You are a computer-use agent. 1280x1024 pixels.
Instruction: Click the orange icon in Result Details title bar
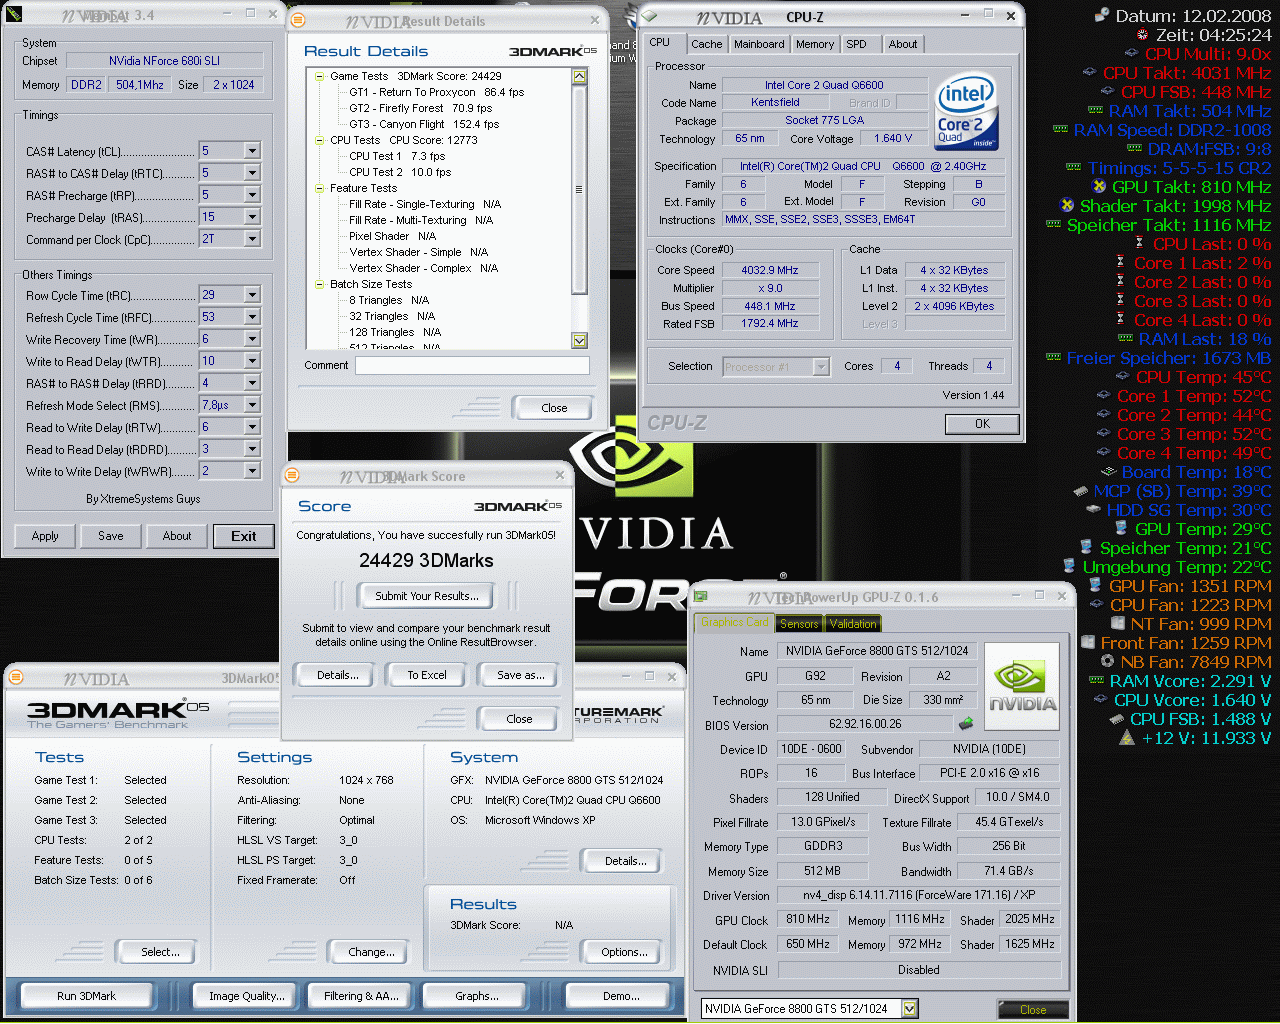[298, 20]
